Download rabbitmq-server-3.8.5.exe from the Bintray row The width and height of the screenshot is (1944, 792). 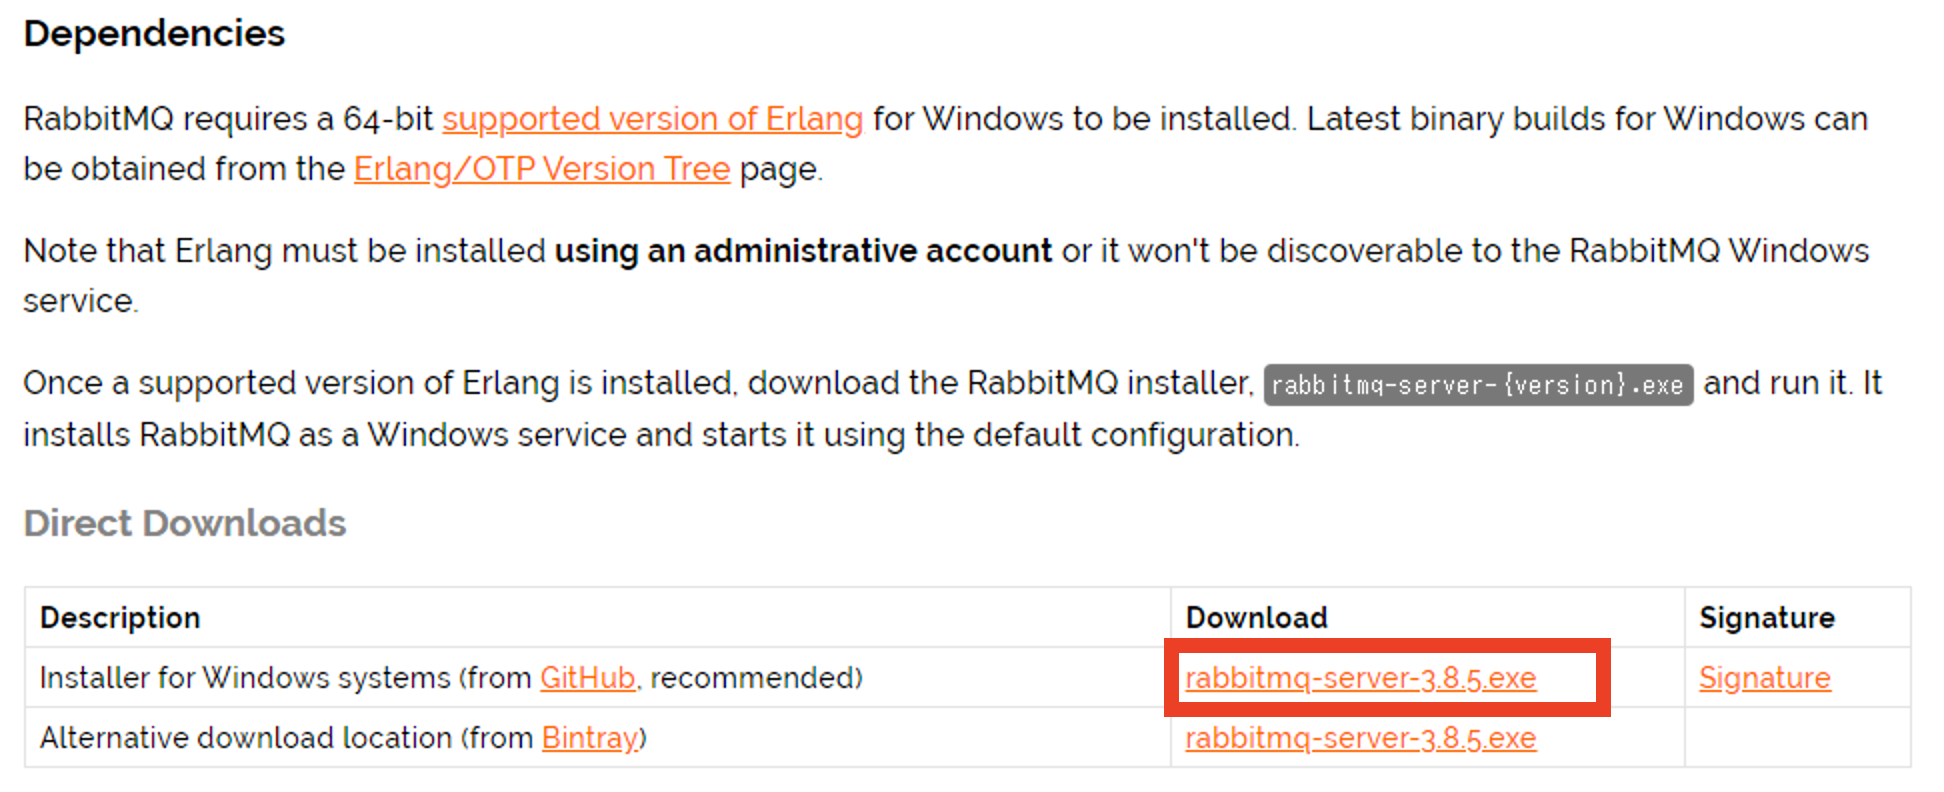tap(1360, 738)
